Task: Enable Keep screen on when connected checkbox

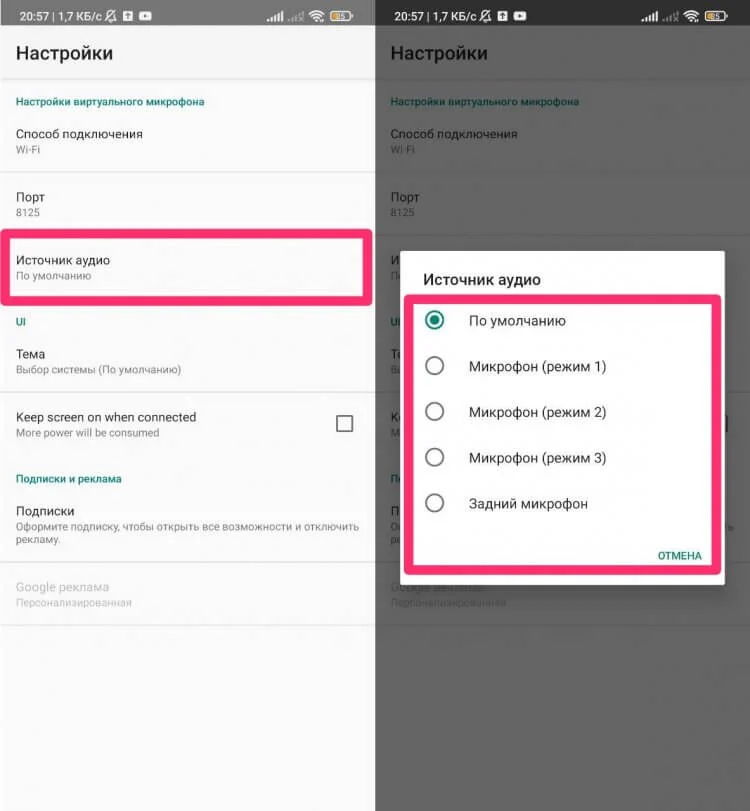Action: 344,424
